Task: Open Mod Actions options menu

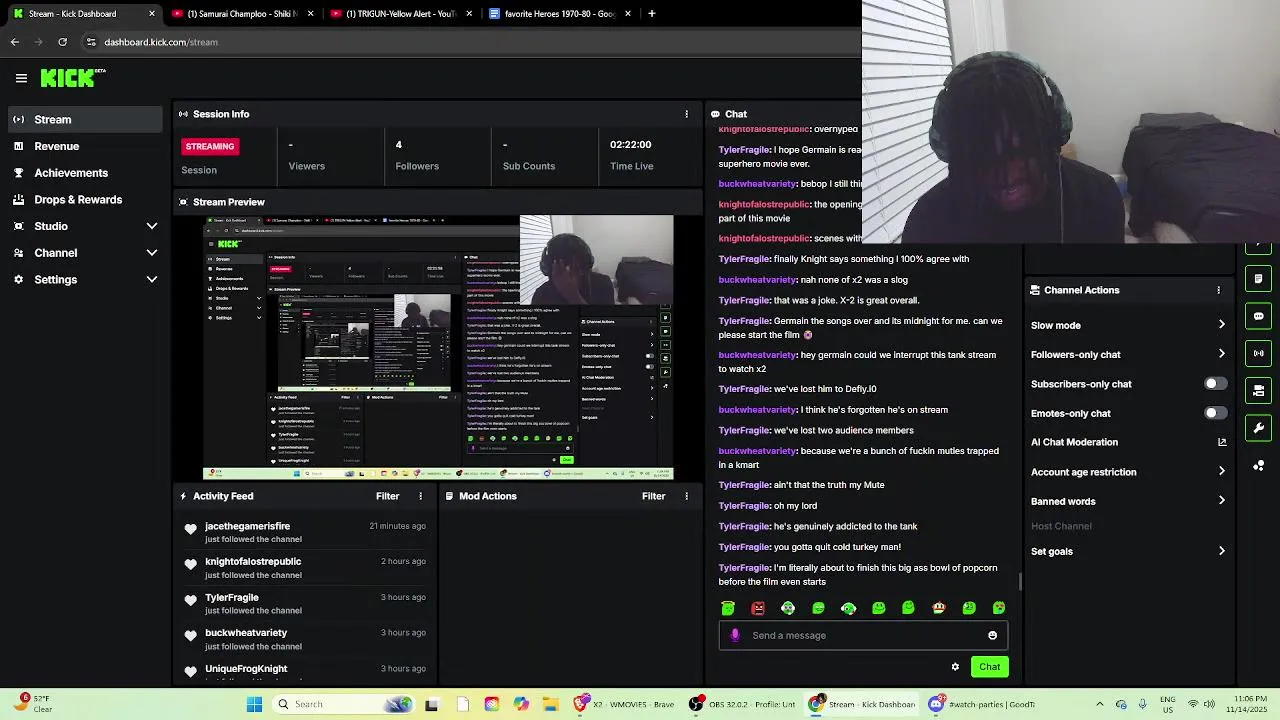Action: (x=686, y=496)
